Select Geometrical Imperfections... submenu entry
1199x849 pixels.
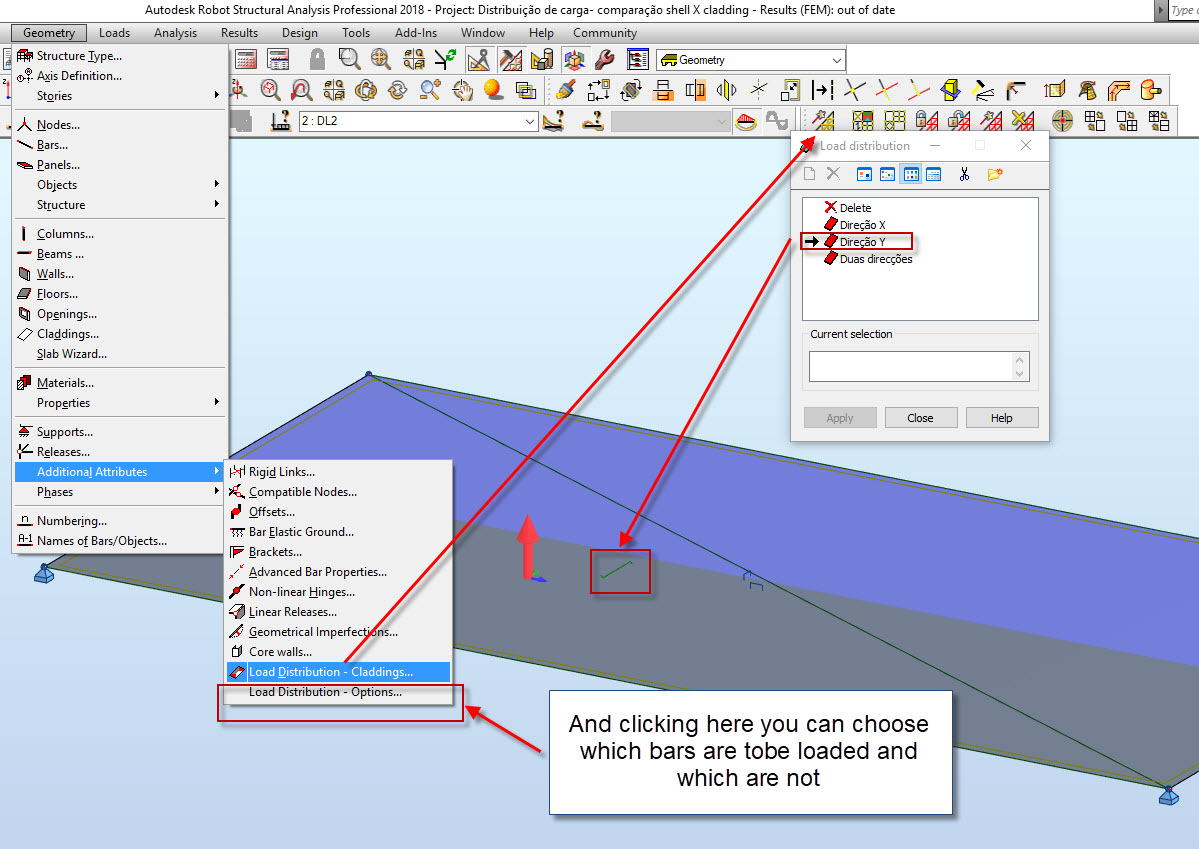[337, 632]
